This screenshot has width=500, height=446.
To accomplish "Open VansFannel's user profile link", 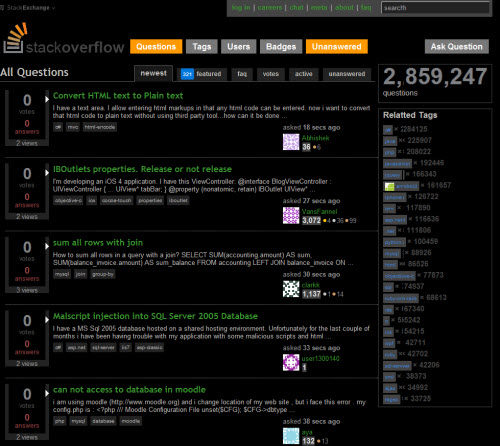I will [x=319, y=211].
